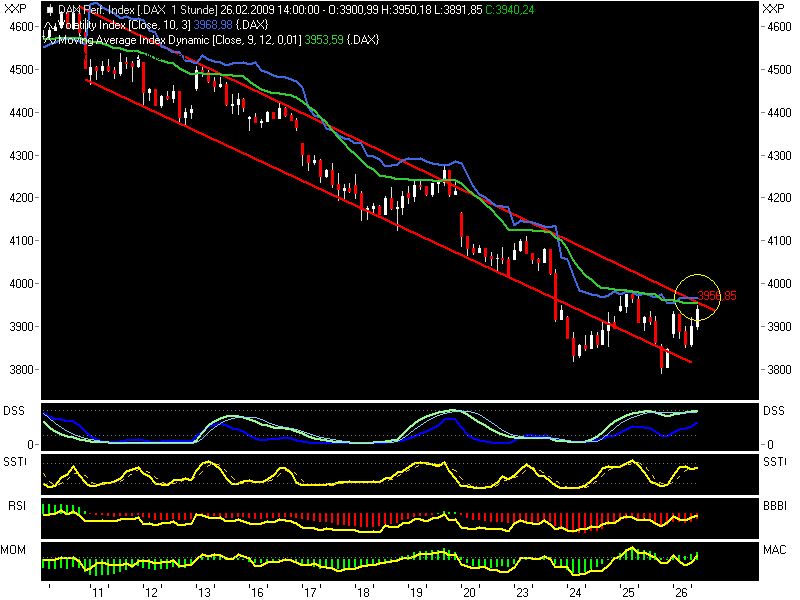The height and width of the screenshot is (600, 800).
Task: Select the Volatility Index wave icon in the legend
Action: click(48, 26)
